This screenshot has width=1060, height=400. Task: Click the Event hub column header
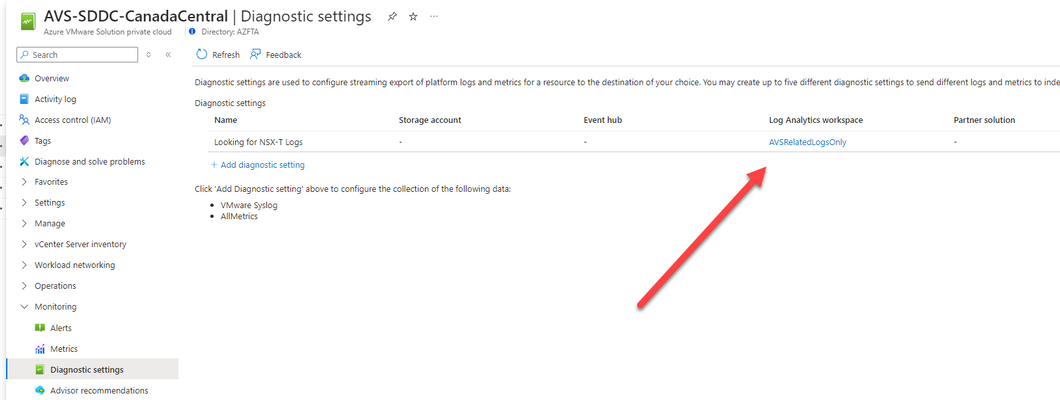coord(602,120)
